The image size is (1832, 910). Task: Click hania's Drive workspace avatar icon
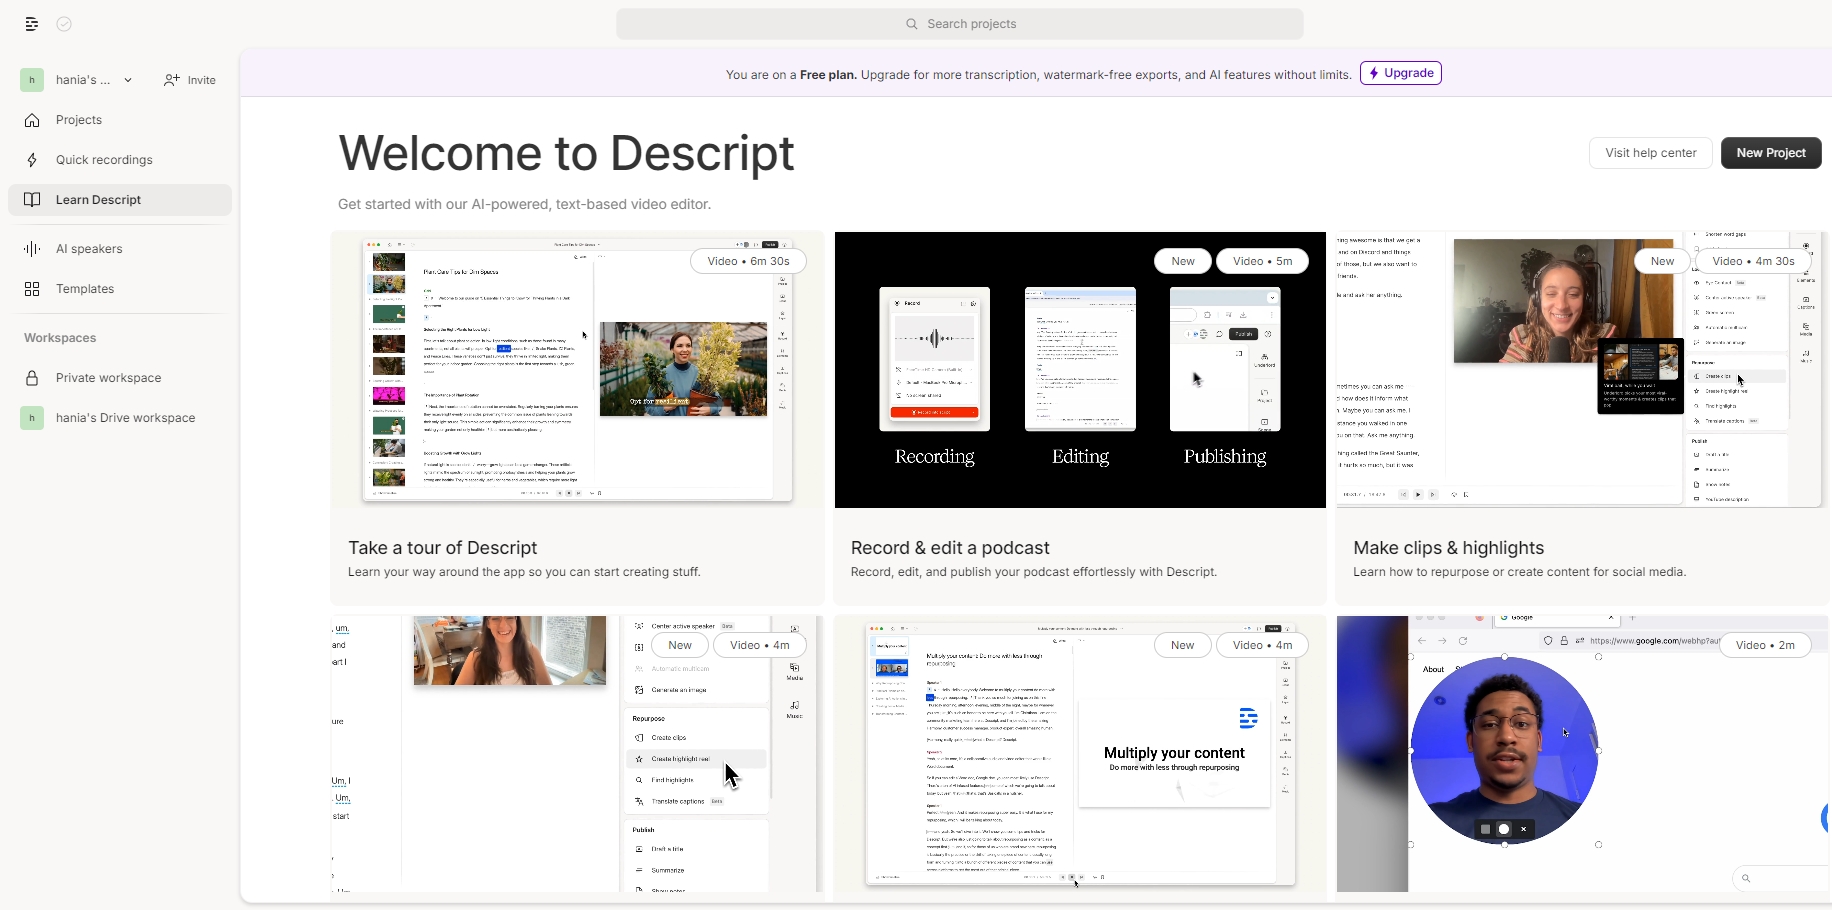(32, 418)
